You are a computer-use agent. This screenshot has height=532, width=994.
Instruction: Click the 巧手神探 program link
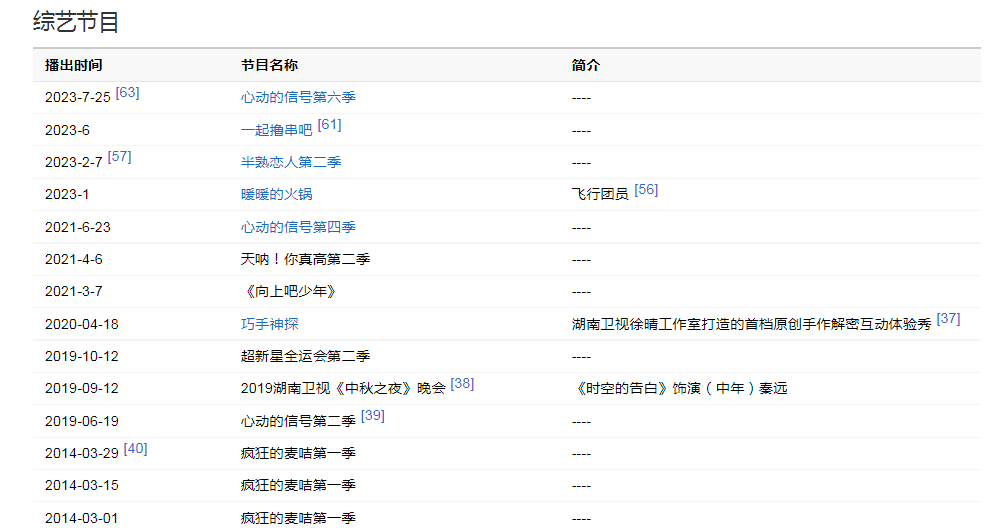269,324
